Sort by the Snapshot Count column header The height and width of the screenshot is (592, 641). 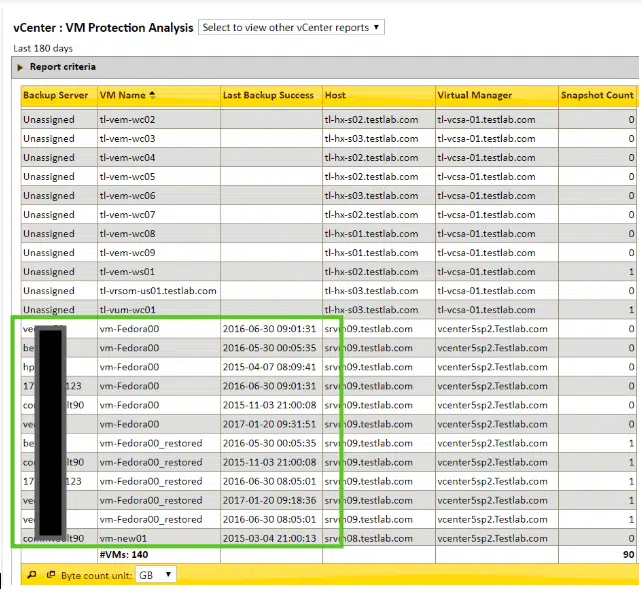pyautogui.click(x=597, y=95)
